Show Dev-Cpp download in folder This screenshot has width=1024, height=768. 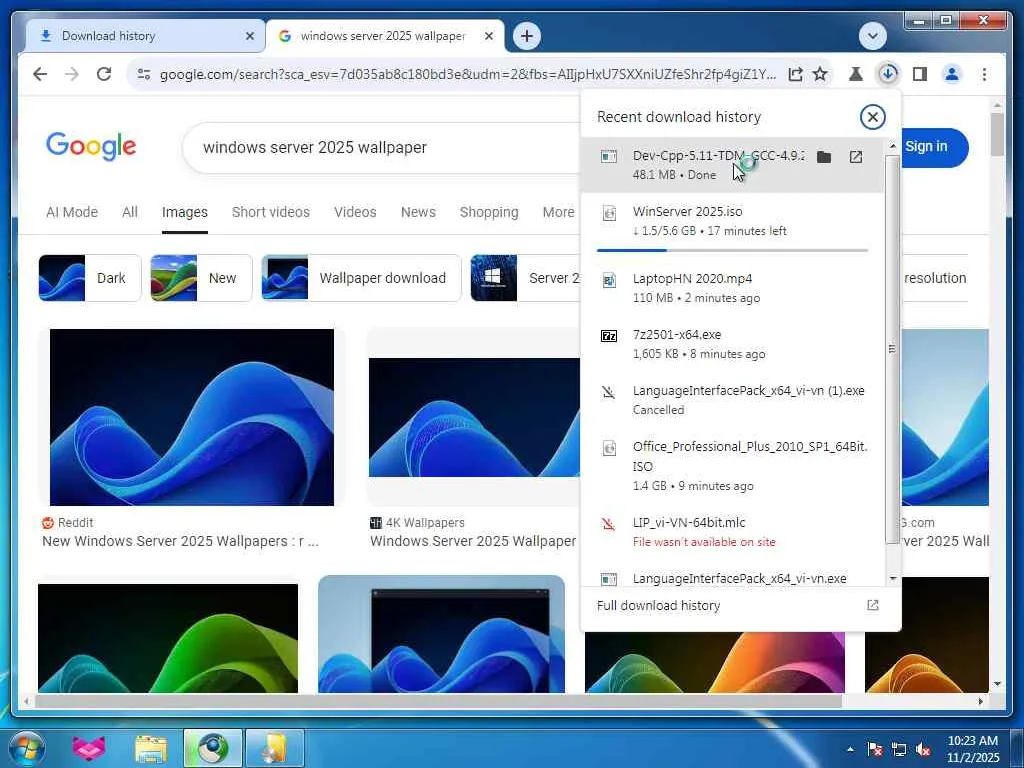coord(824,157)
